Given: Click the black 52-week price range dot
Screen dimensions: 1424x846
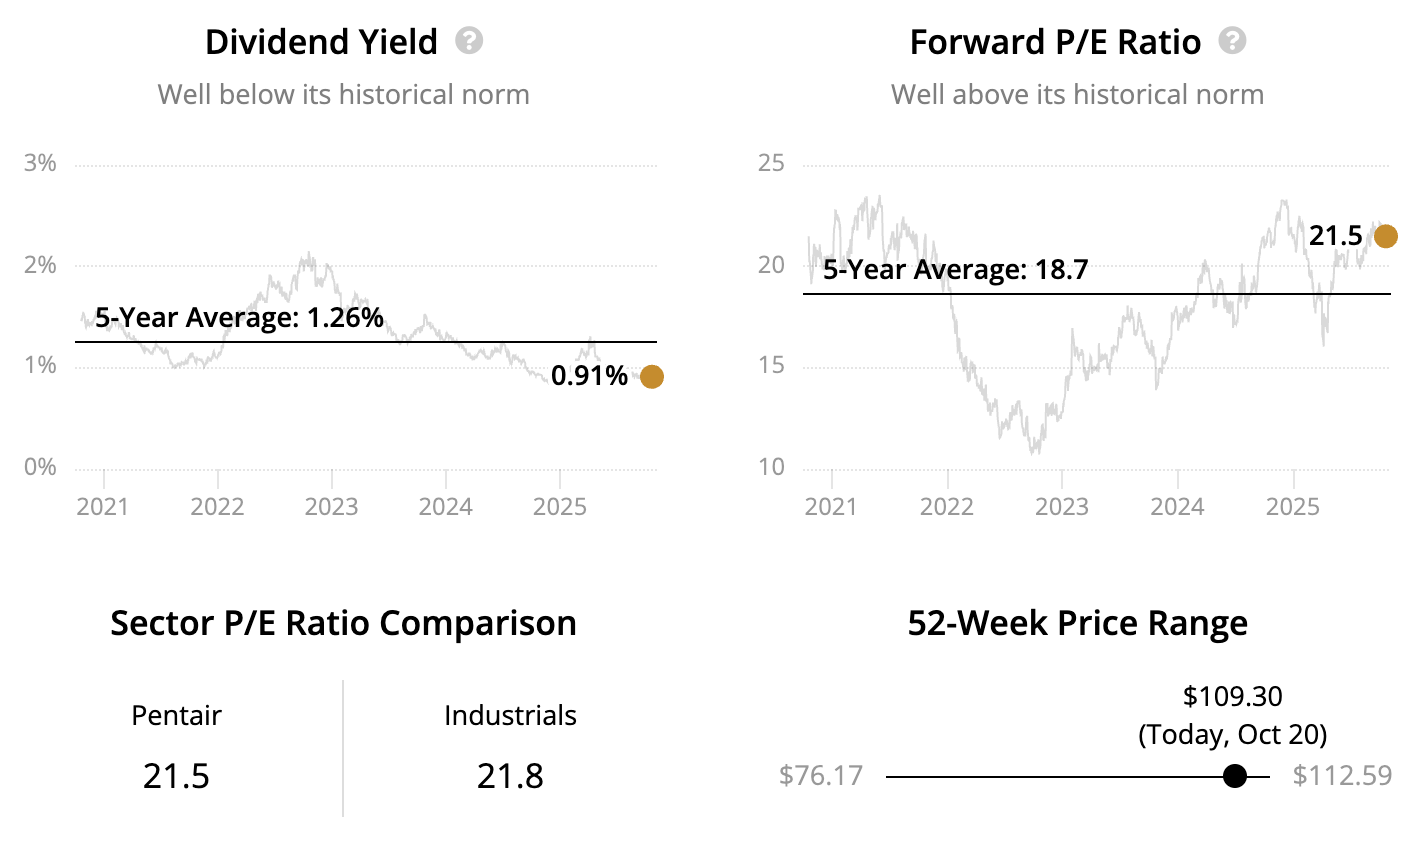Looking at the screenshot, I should point(1235,776).
